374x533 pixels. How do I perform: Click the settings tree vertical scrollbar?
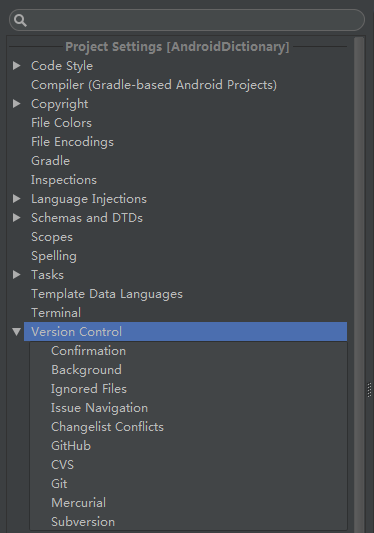pos(359,284)
